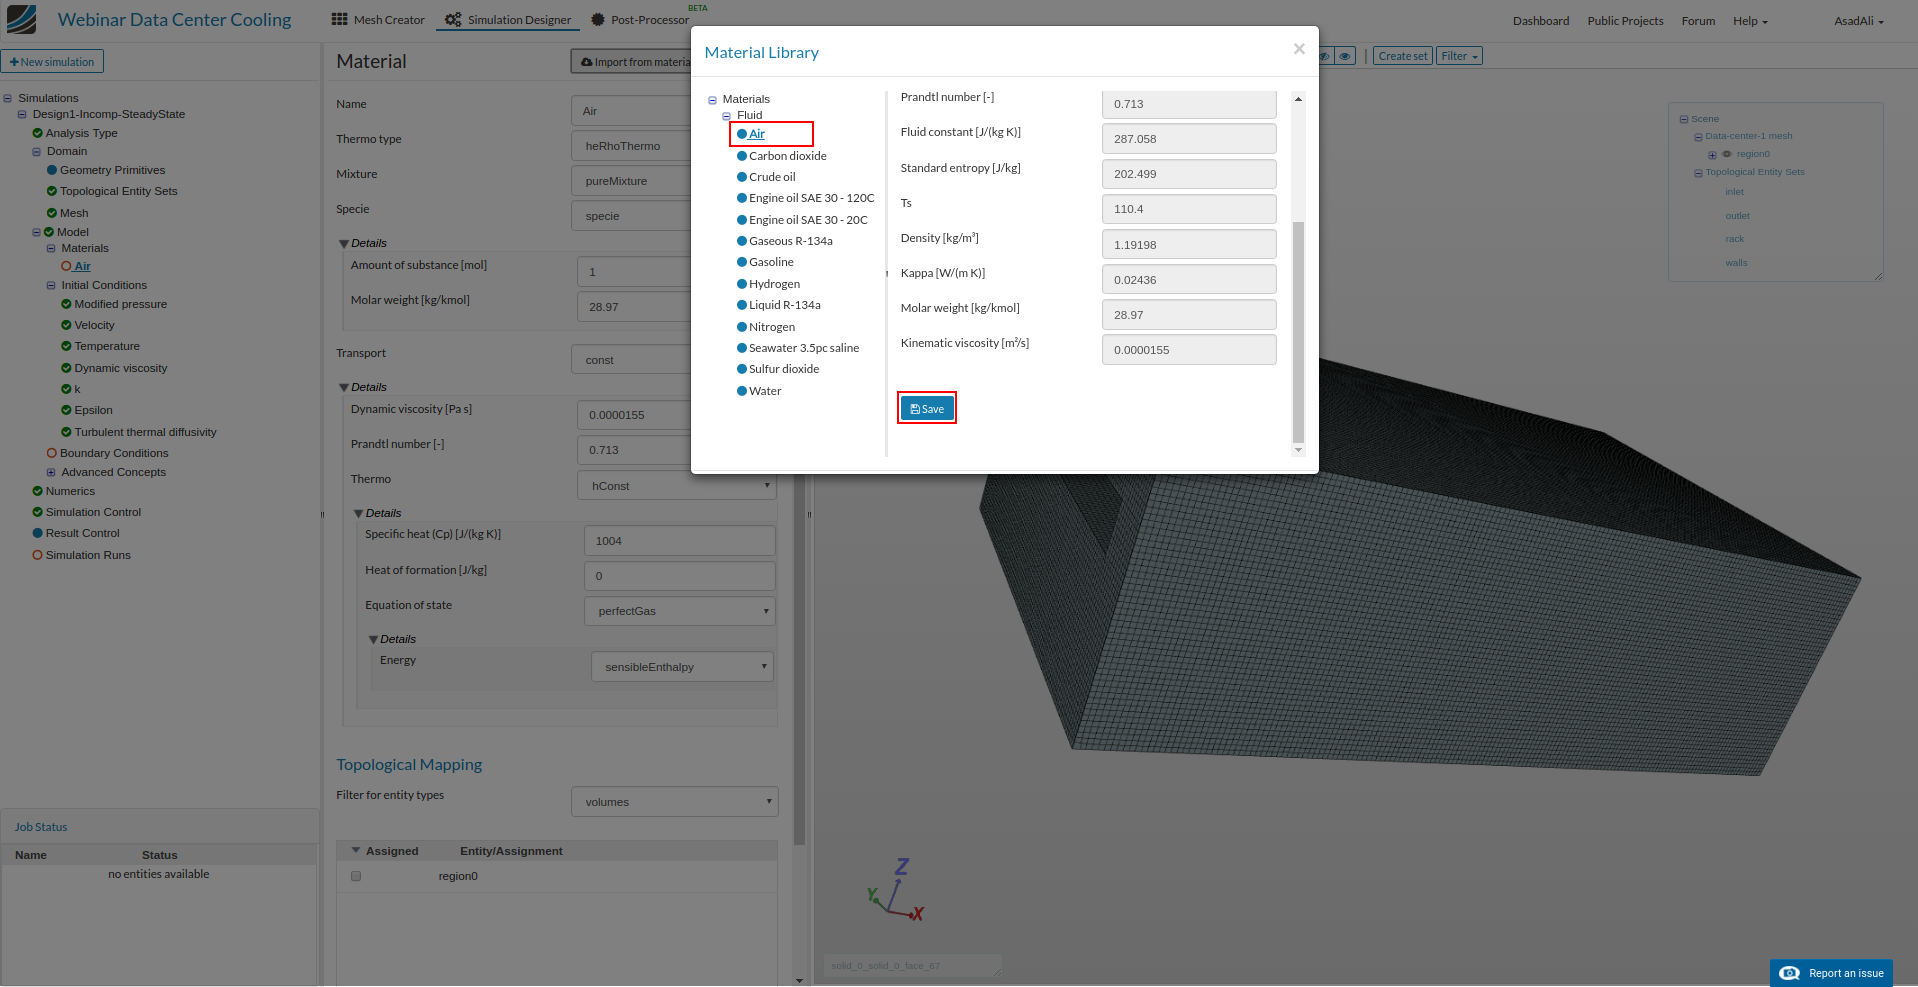Click the green check beside Dynamic viscosity
The width and height of the screenshot is (1918, 987).
click(66, 368)
